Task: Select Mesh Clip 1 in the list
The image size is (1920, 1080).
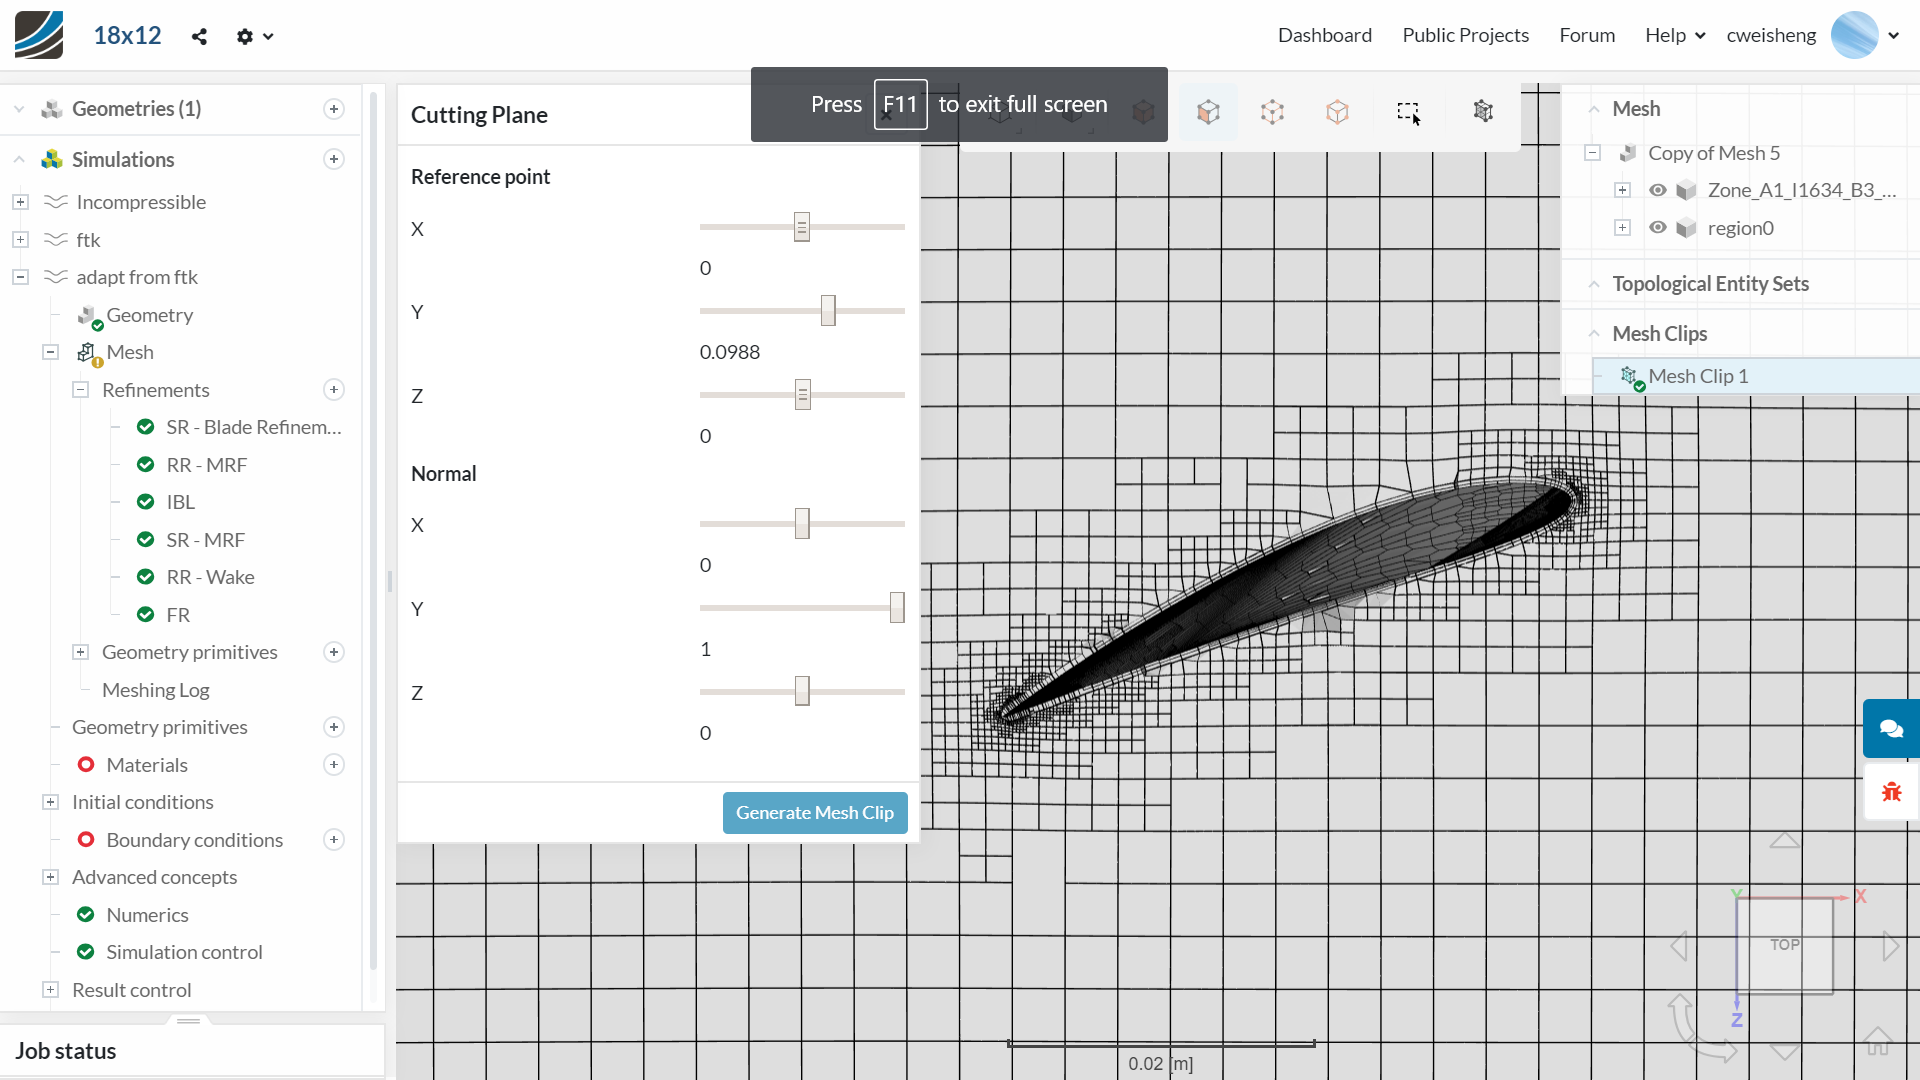Action: click(1698, 376)
